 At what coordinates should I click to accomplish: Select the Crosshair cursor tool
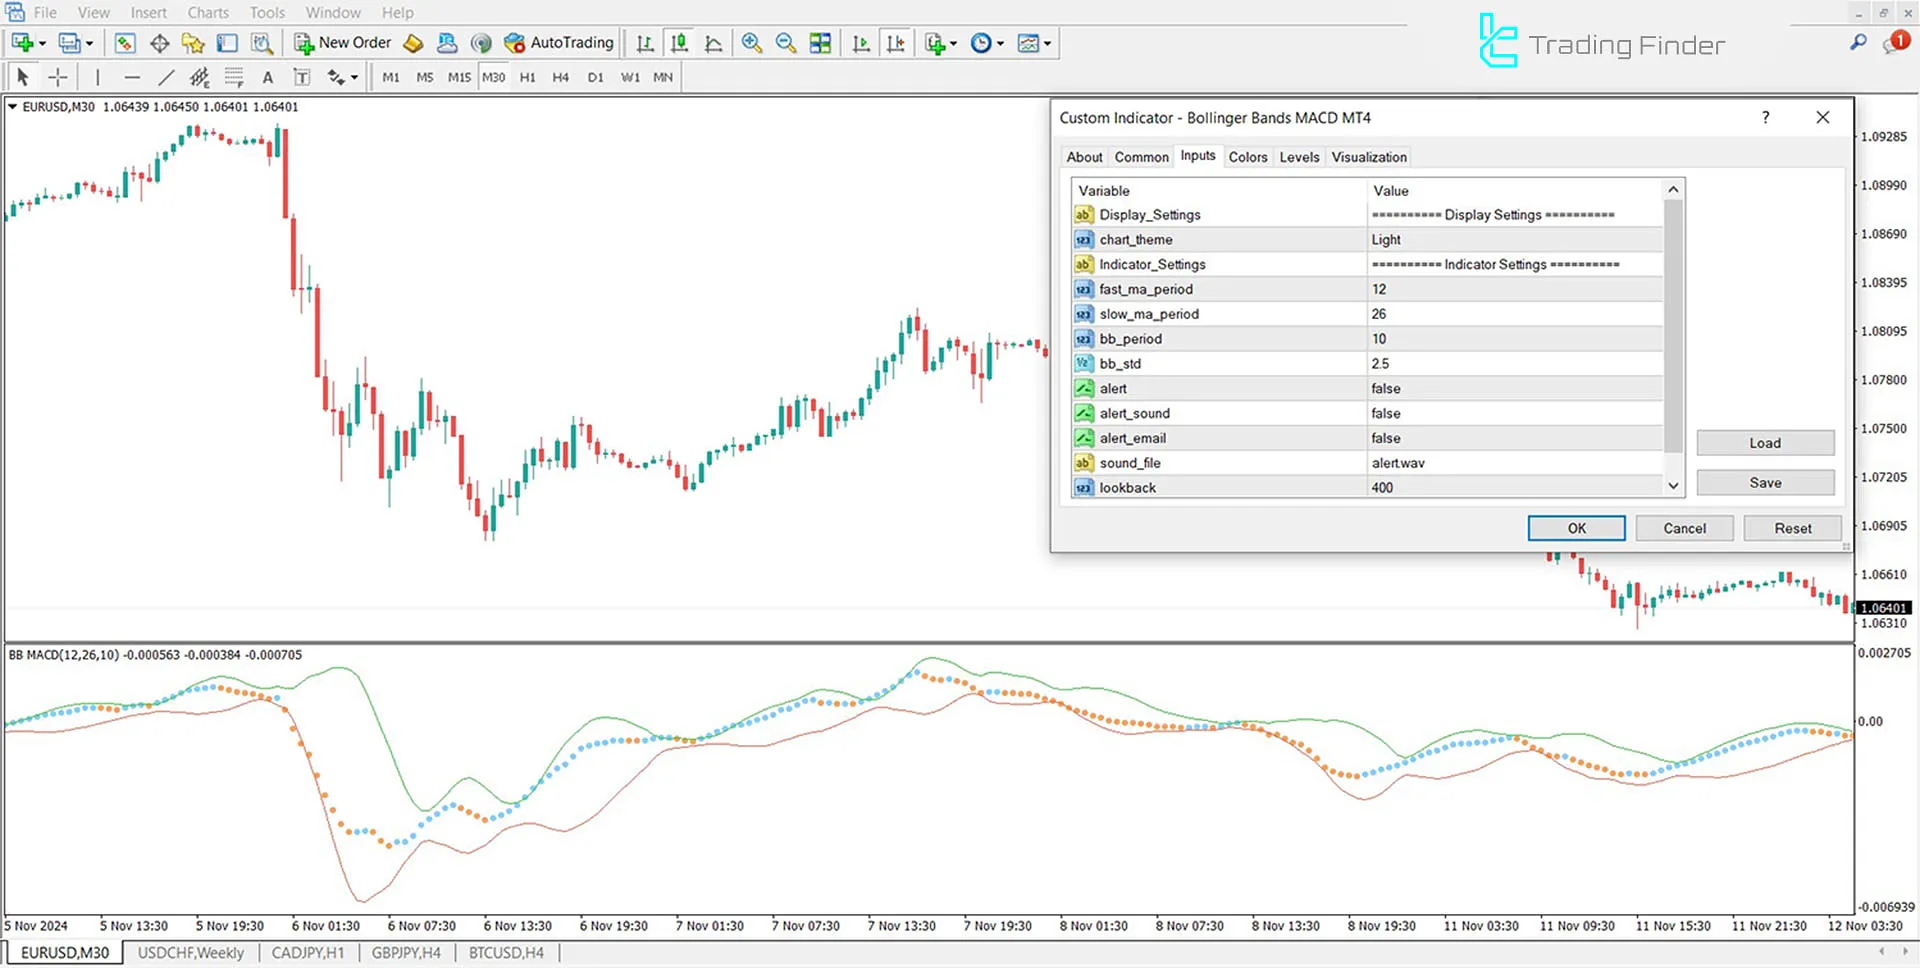point(57,77)
